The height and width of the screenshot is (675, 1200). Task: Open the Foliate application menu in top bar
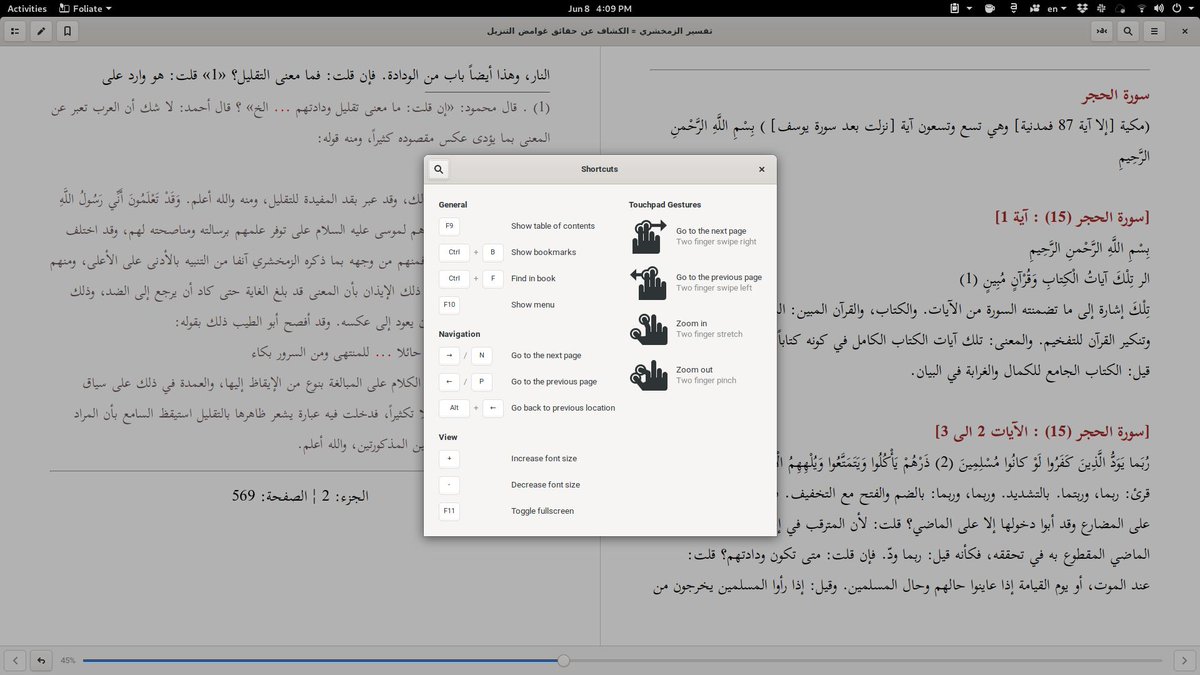pyautogui.click(x=86, y=8)
